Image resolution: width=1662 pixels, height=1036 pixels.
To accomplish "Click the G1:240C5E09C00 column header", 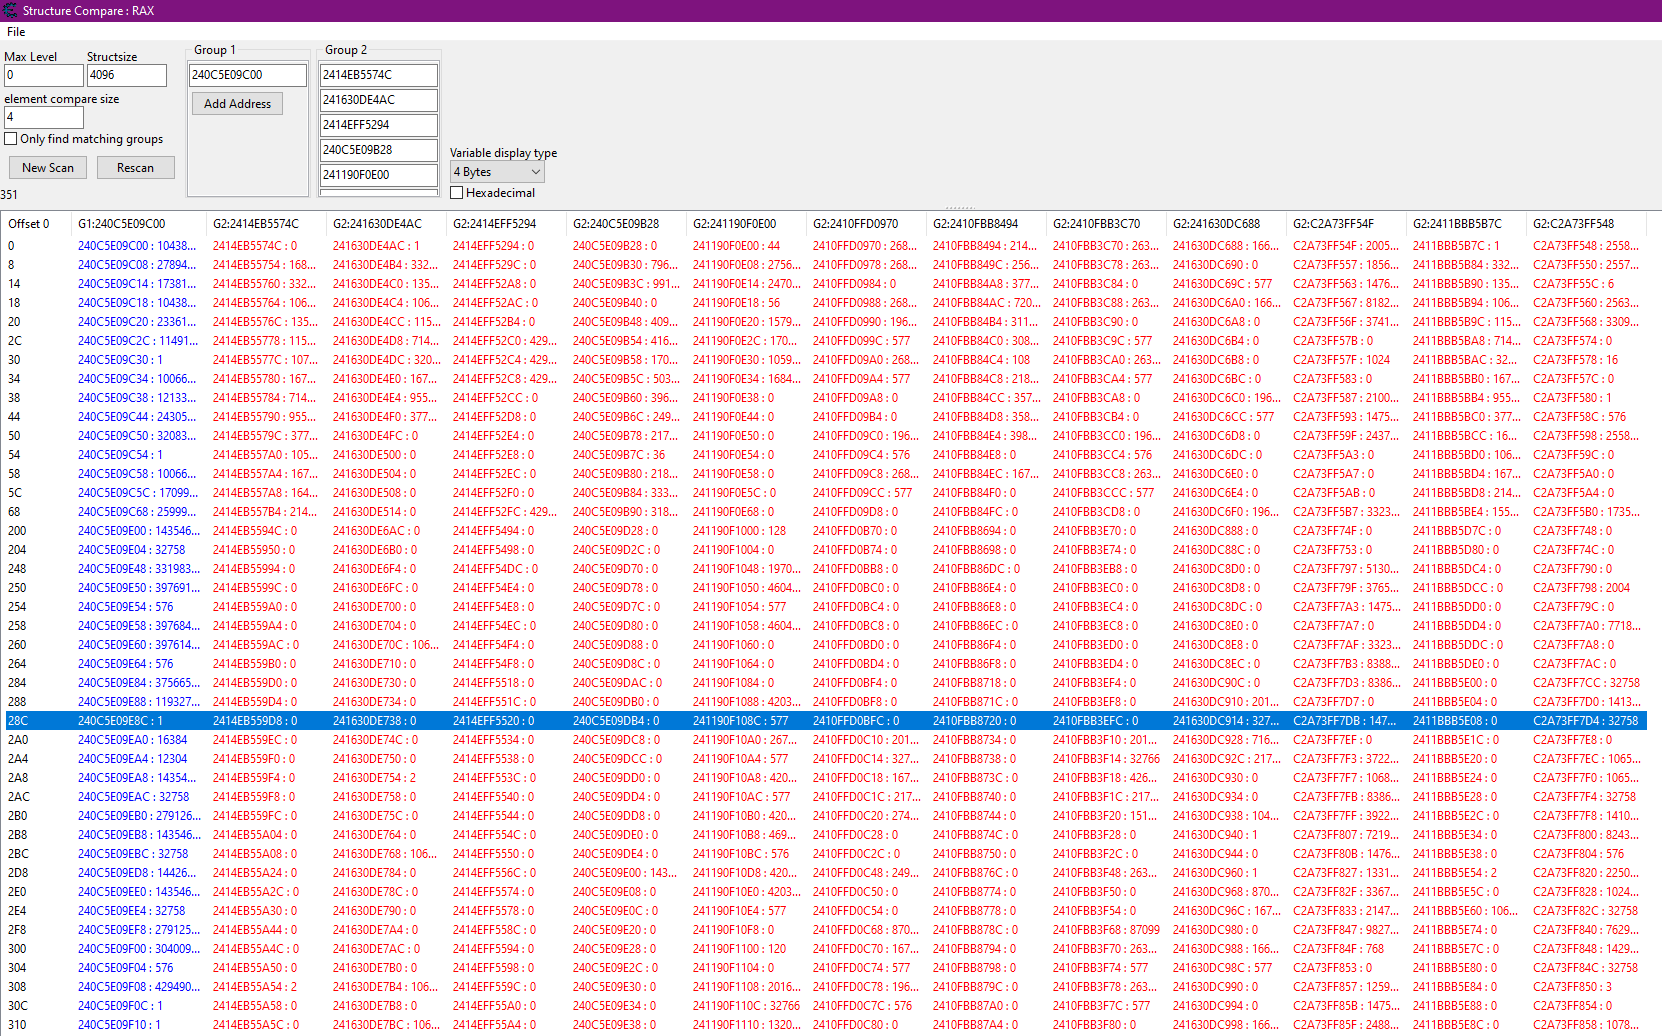I will [x=122, y=224].
